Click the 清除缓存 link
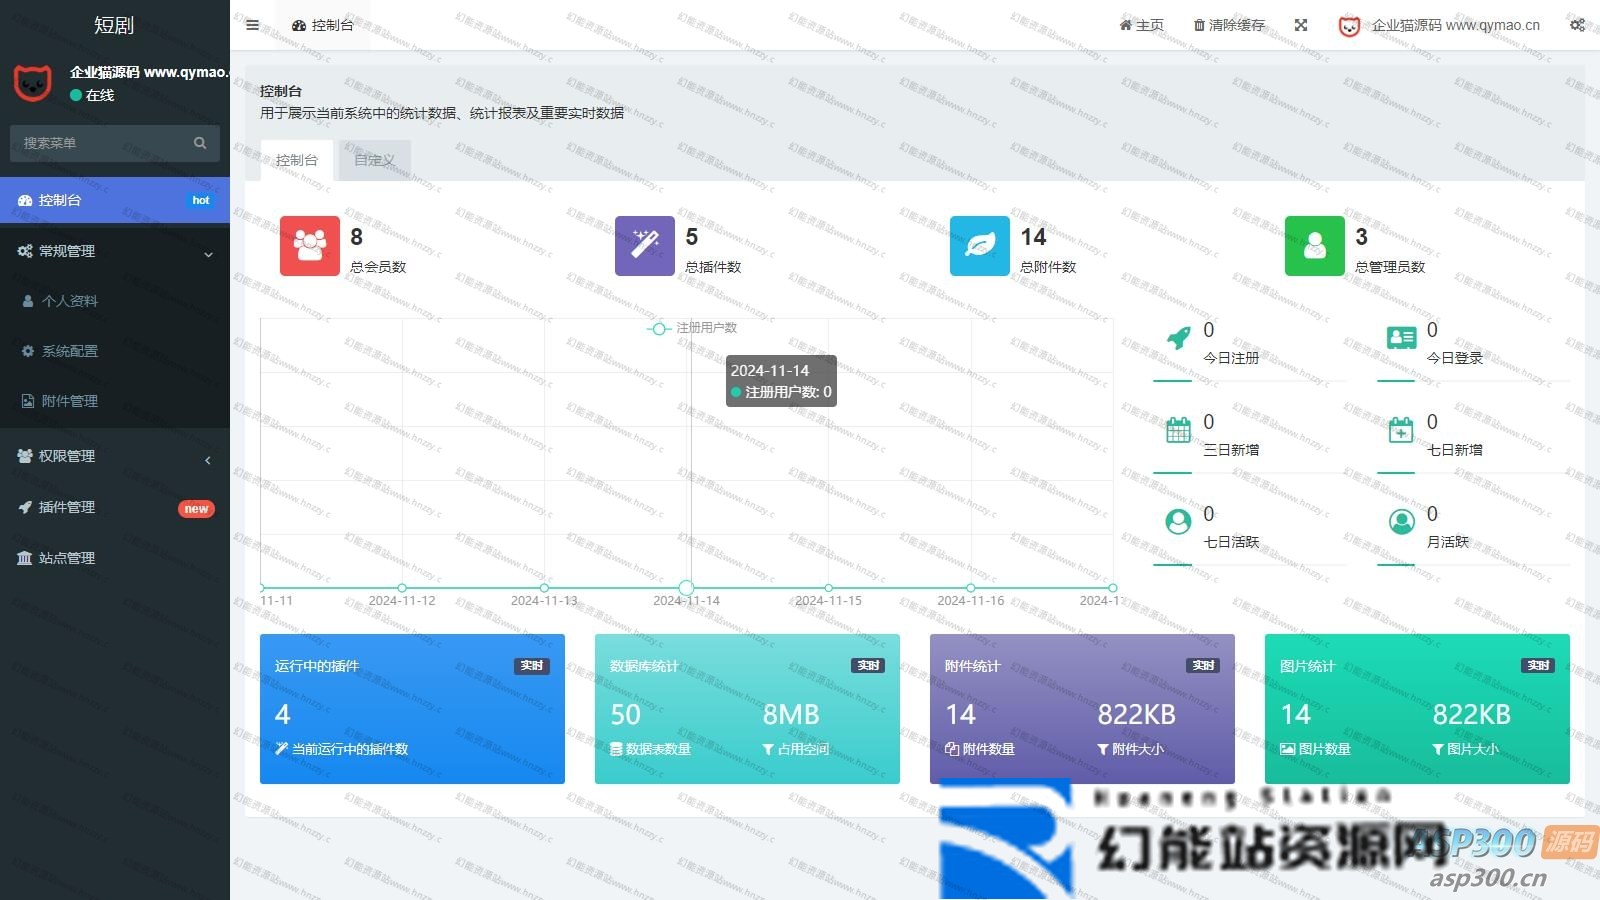 [1229, 25]
